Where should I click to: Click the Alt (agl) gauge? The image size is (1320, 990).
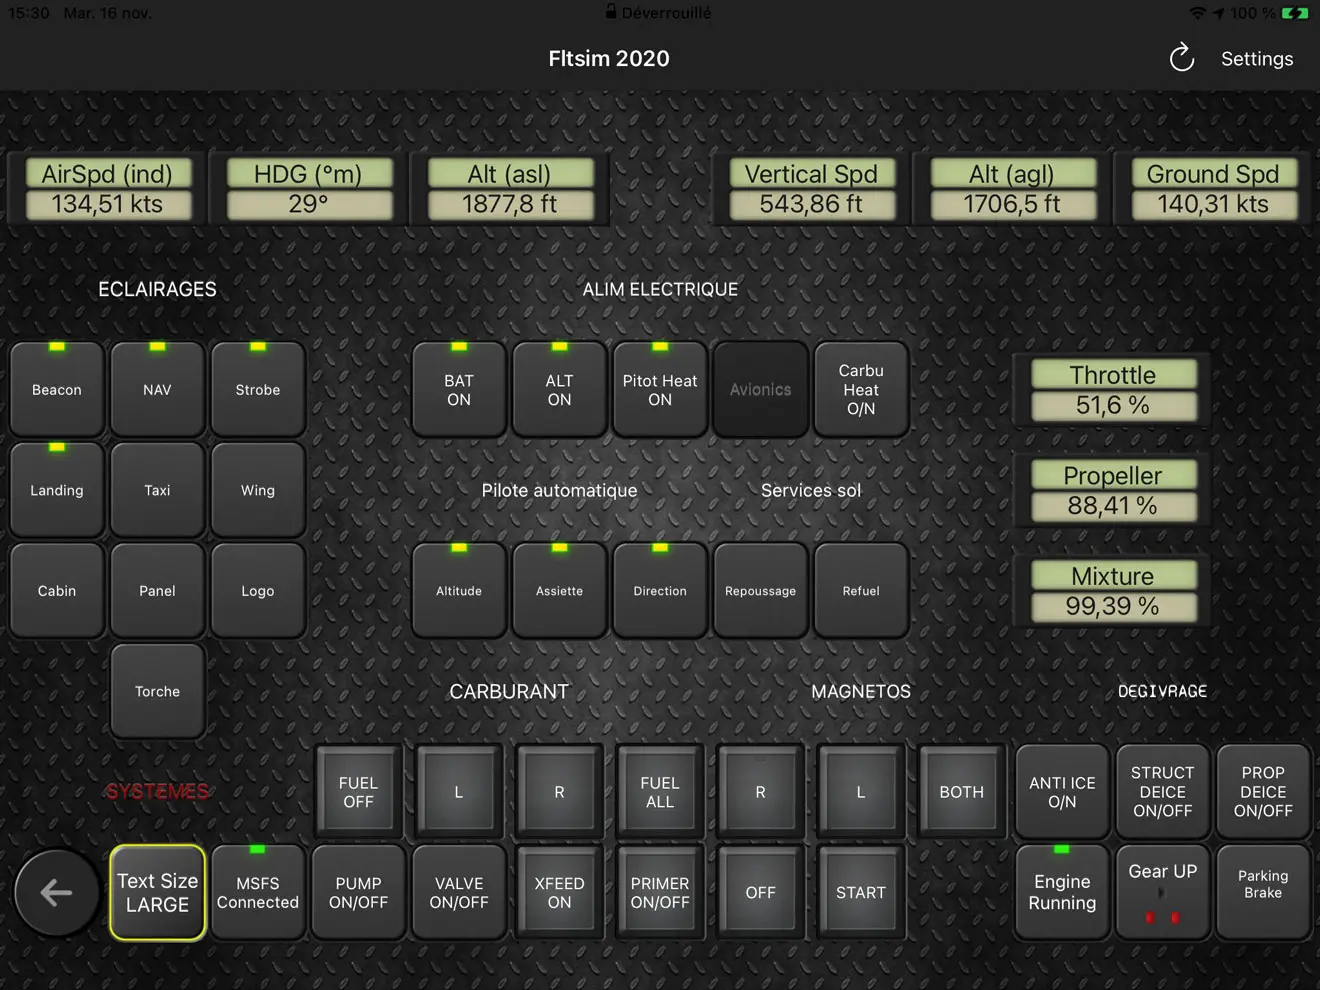pos(1012,189)
